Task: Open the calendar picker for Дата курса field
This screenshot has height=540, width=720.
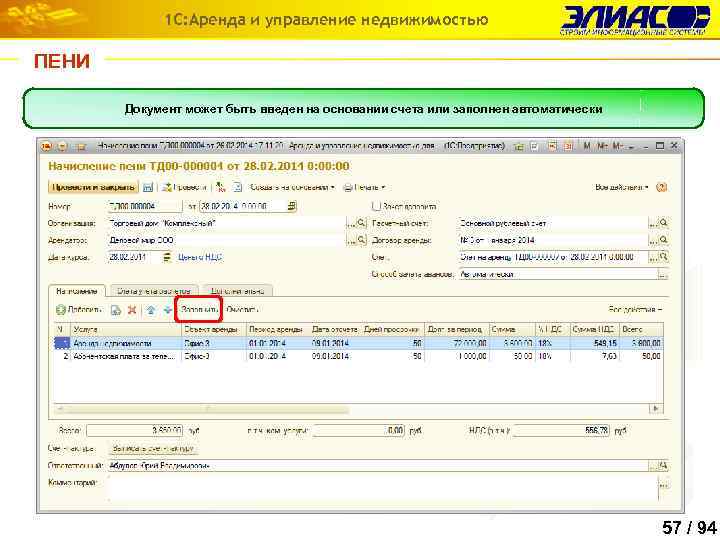Action: pyautogui.click(x=167, y=257)
